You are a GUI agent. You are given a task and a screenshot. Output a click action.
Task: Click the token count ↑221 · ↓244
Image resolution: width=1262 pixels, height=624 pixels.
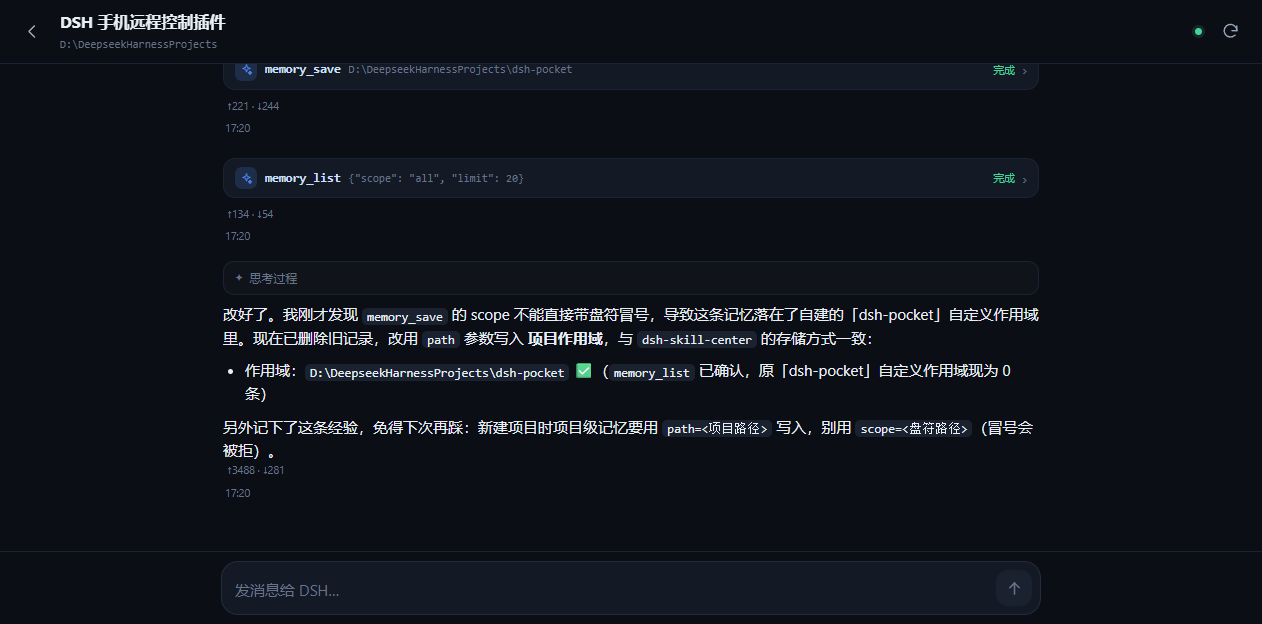[x=253, y=106]
